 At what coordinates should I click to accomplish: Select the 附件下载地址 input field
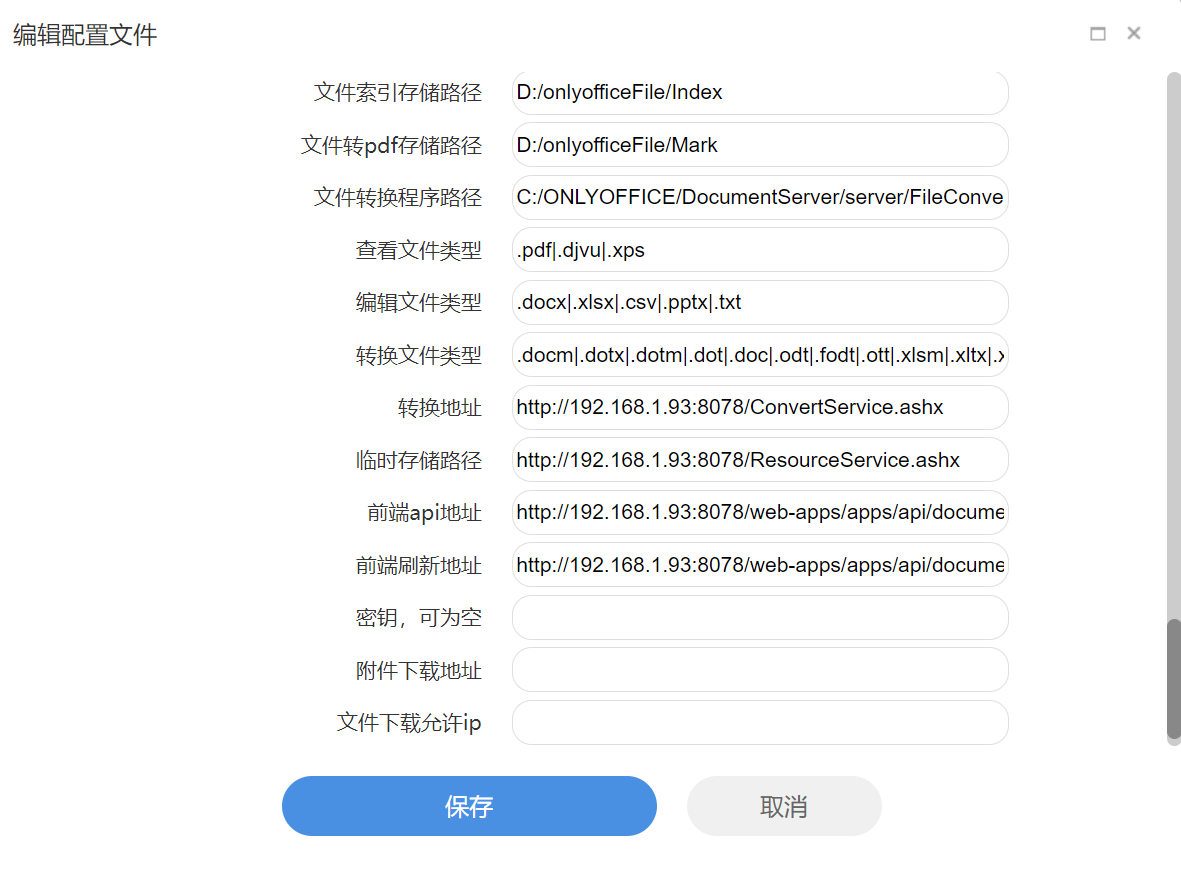pyautogui.click(x=760, y=670)
